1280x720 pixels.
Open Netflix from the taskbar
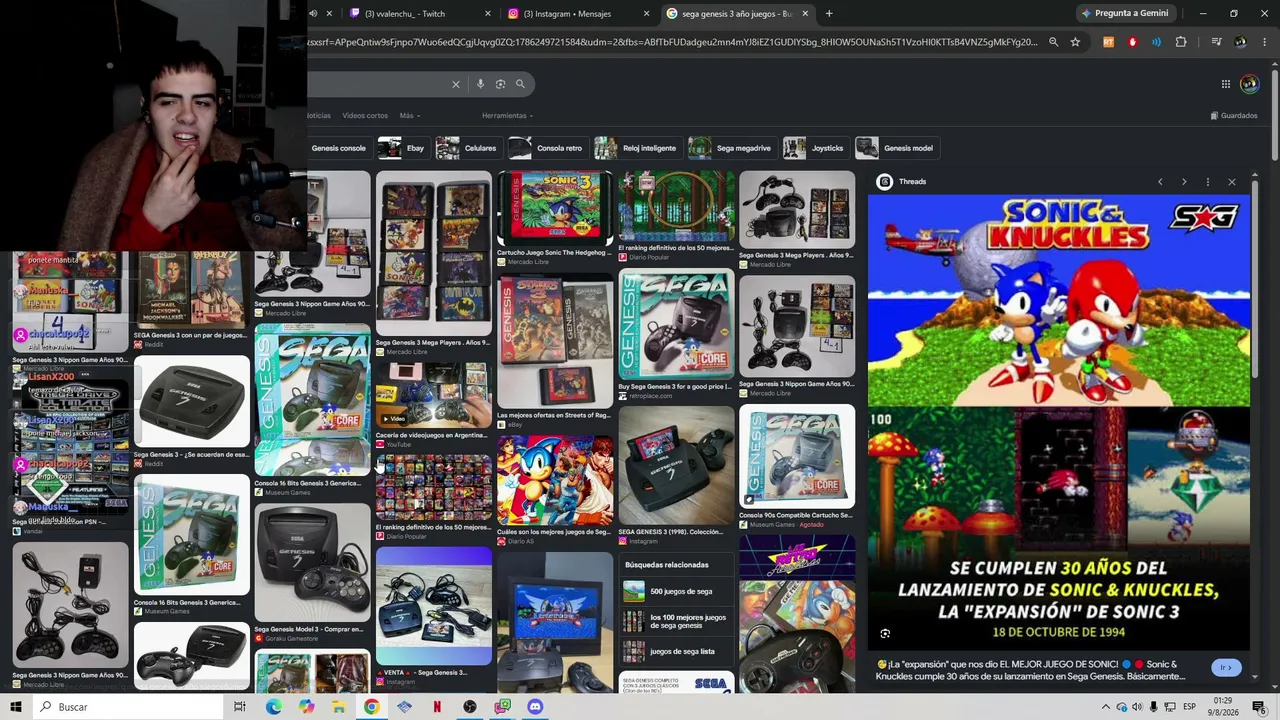437,707
